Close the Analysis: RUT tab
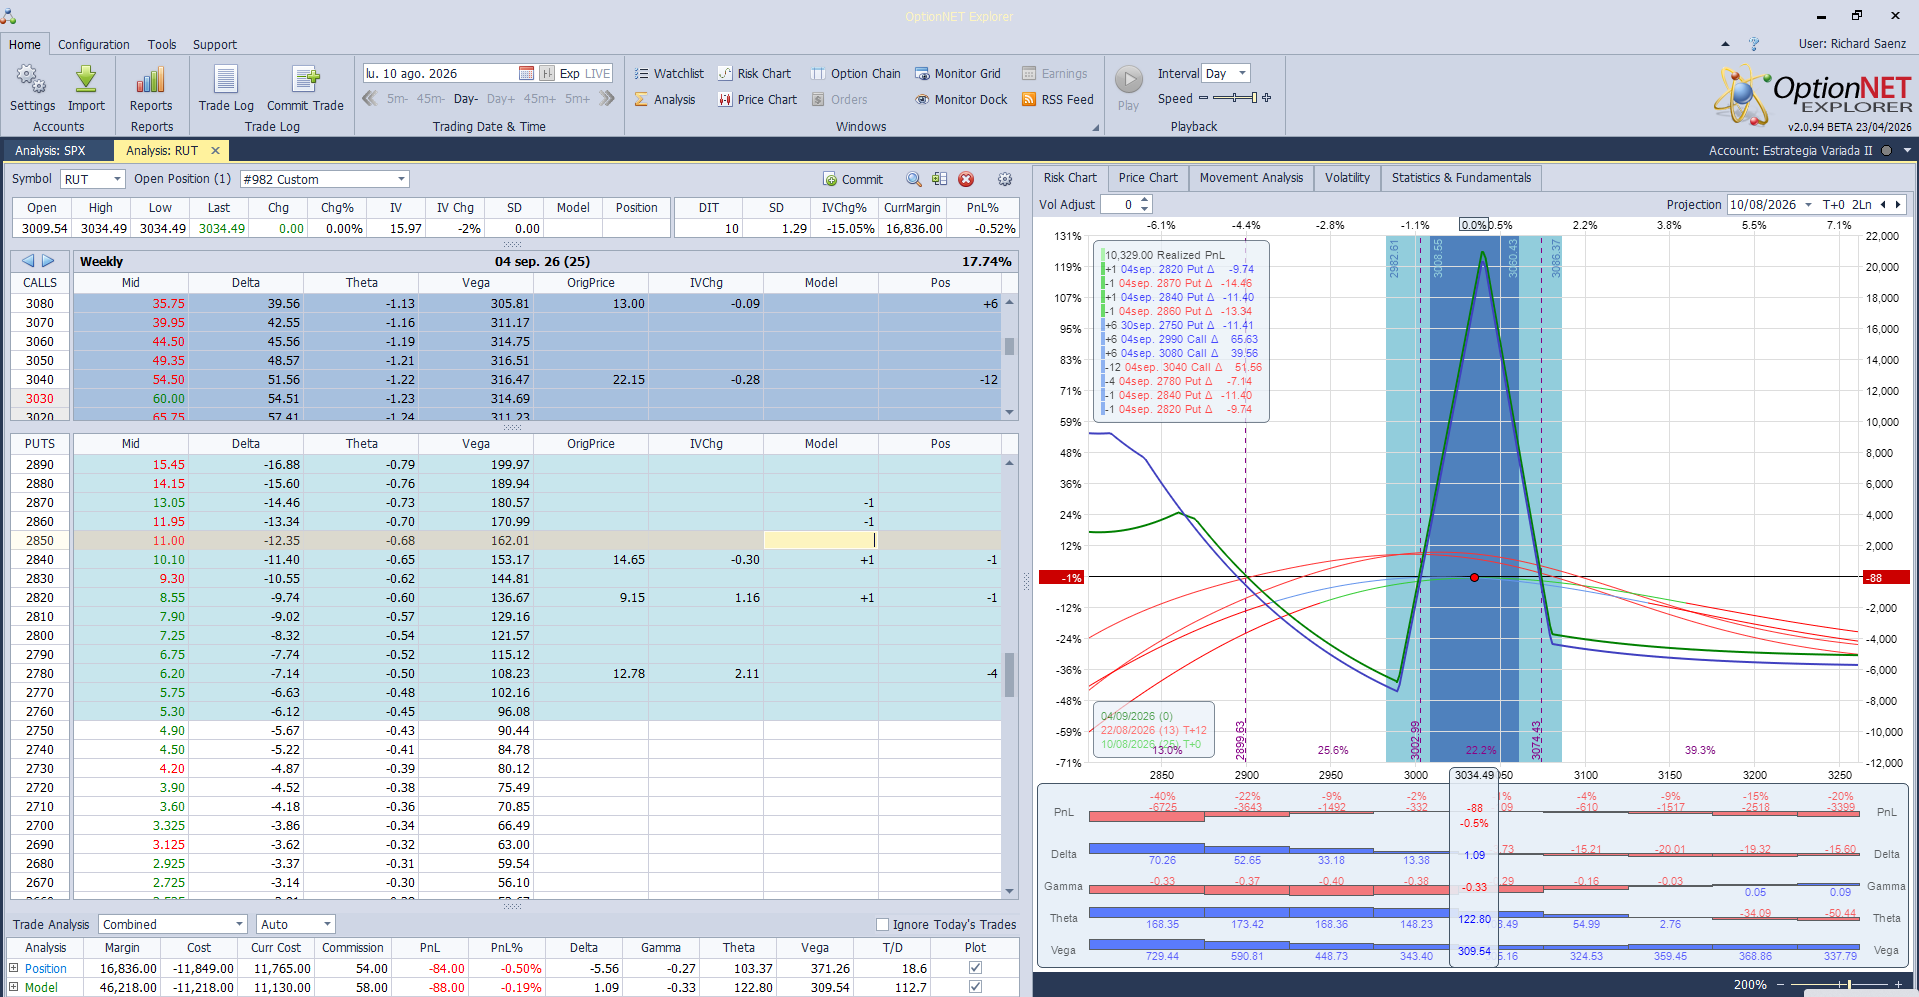This screenshot has height=997, width=1919. click(215, 150)
